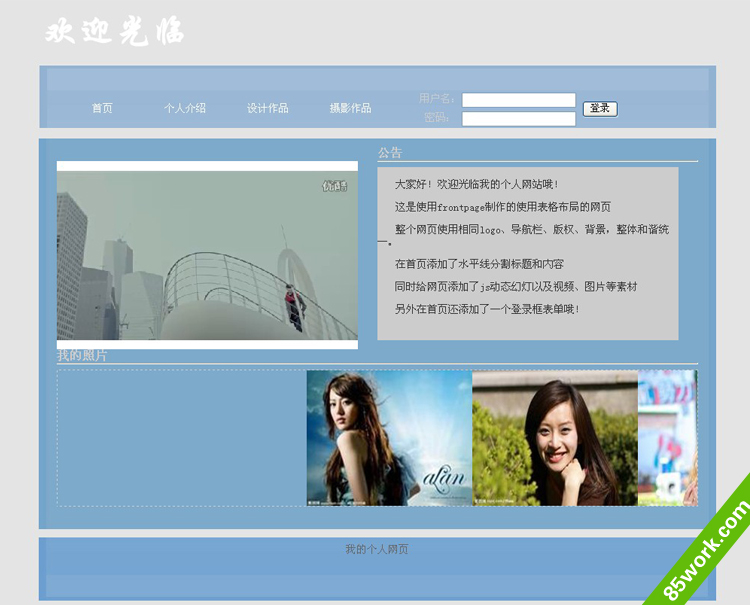Viewport: 750px width, 605px height.
Task: Click the 我的个人网页 footer text
Action: 377,549
